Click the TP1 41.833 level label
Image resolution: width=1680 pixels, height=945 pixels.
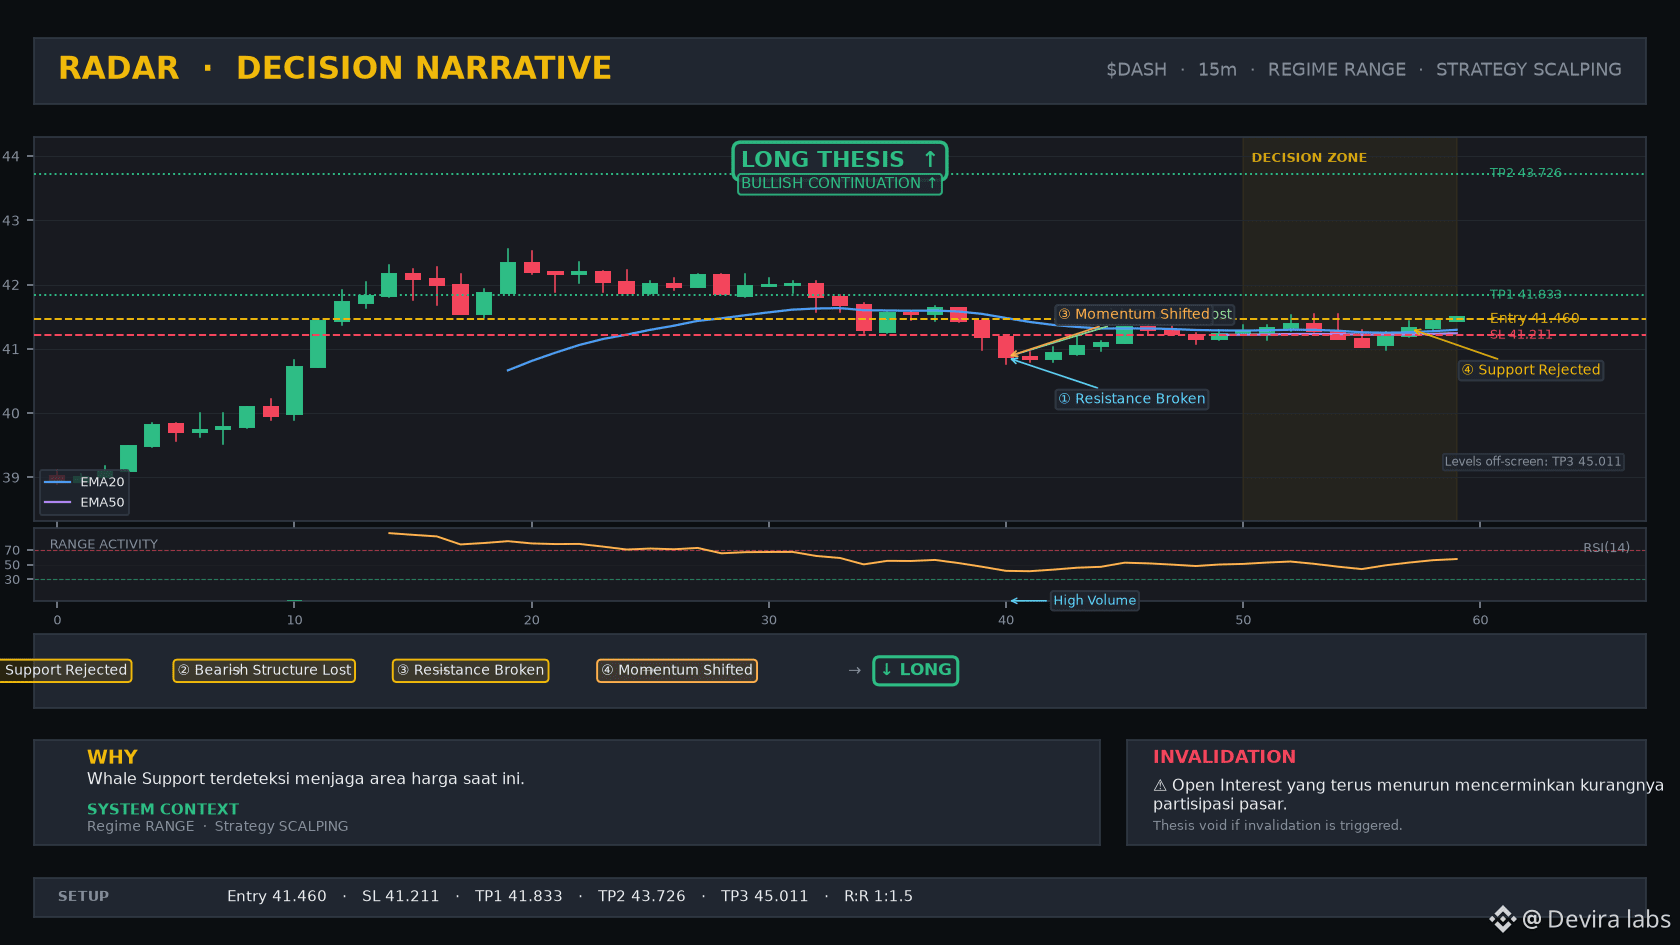(x=1525, y=295)
